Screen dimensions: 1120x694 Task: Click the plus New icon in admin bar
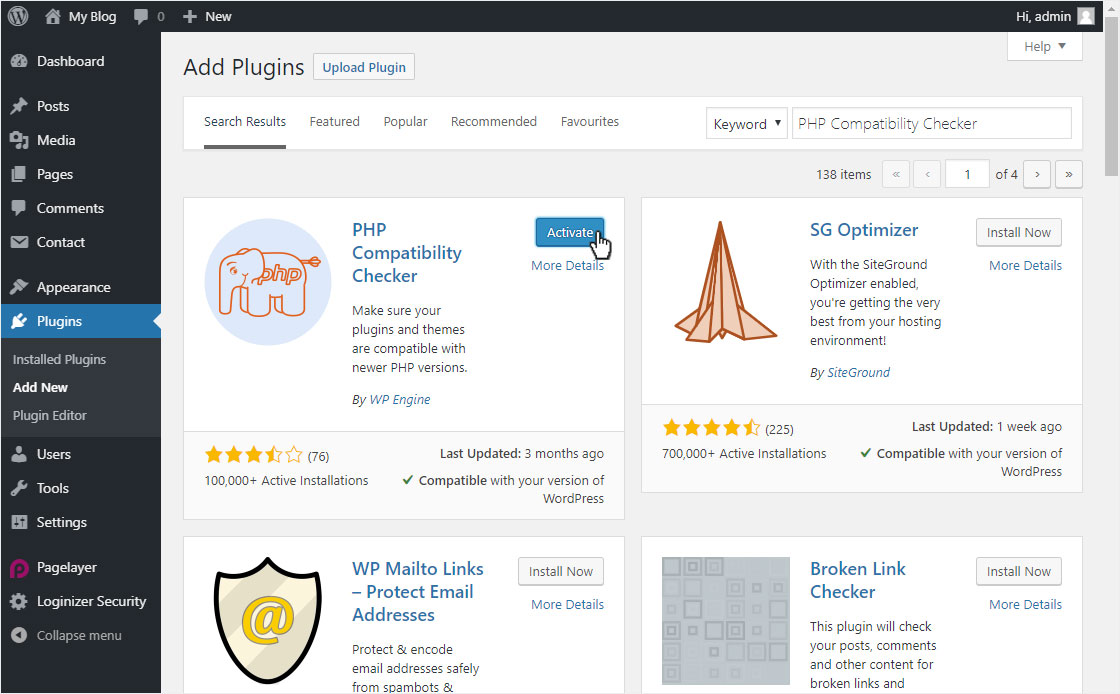(189, 16)
